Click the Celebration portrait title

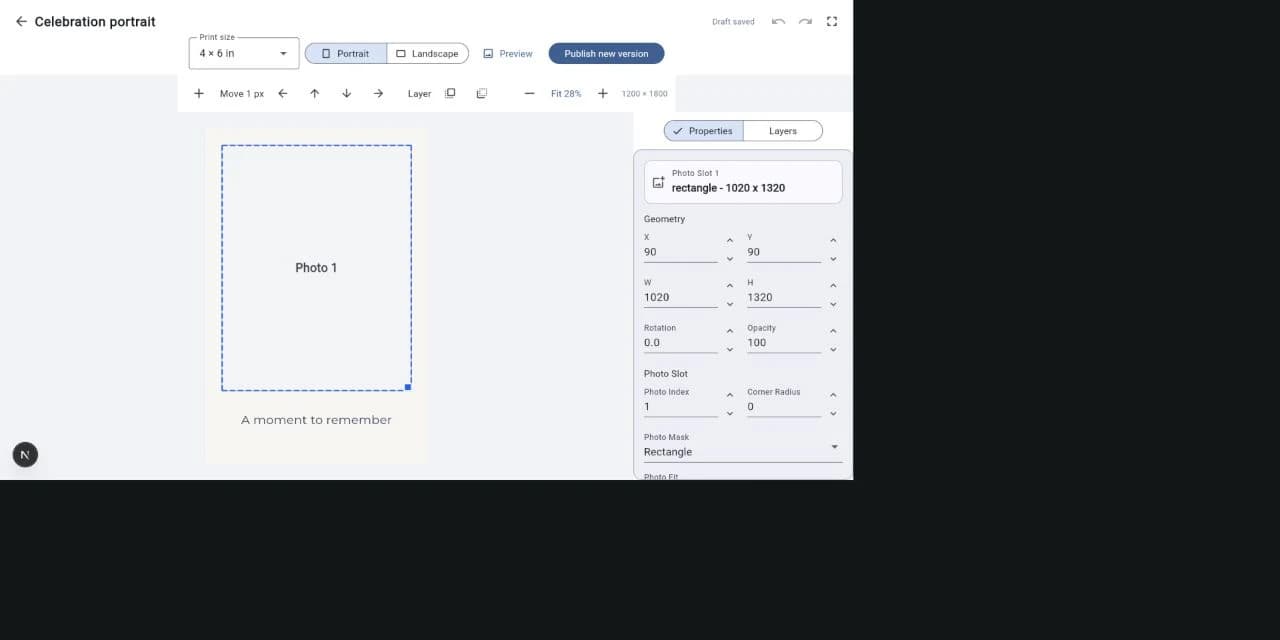coord(95,21)
